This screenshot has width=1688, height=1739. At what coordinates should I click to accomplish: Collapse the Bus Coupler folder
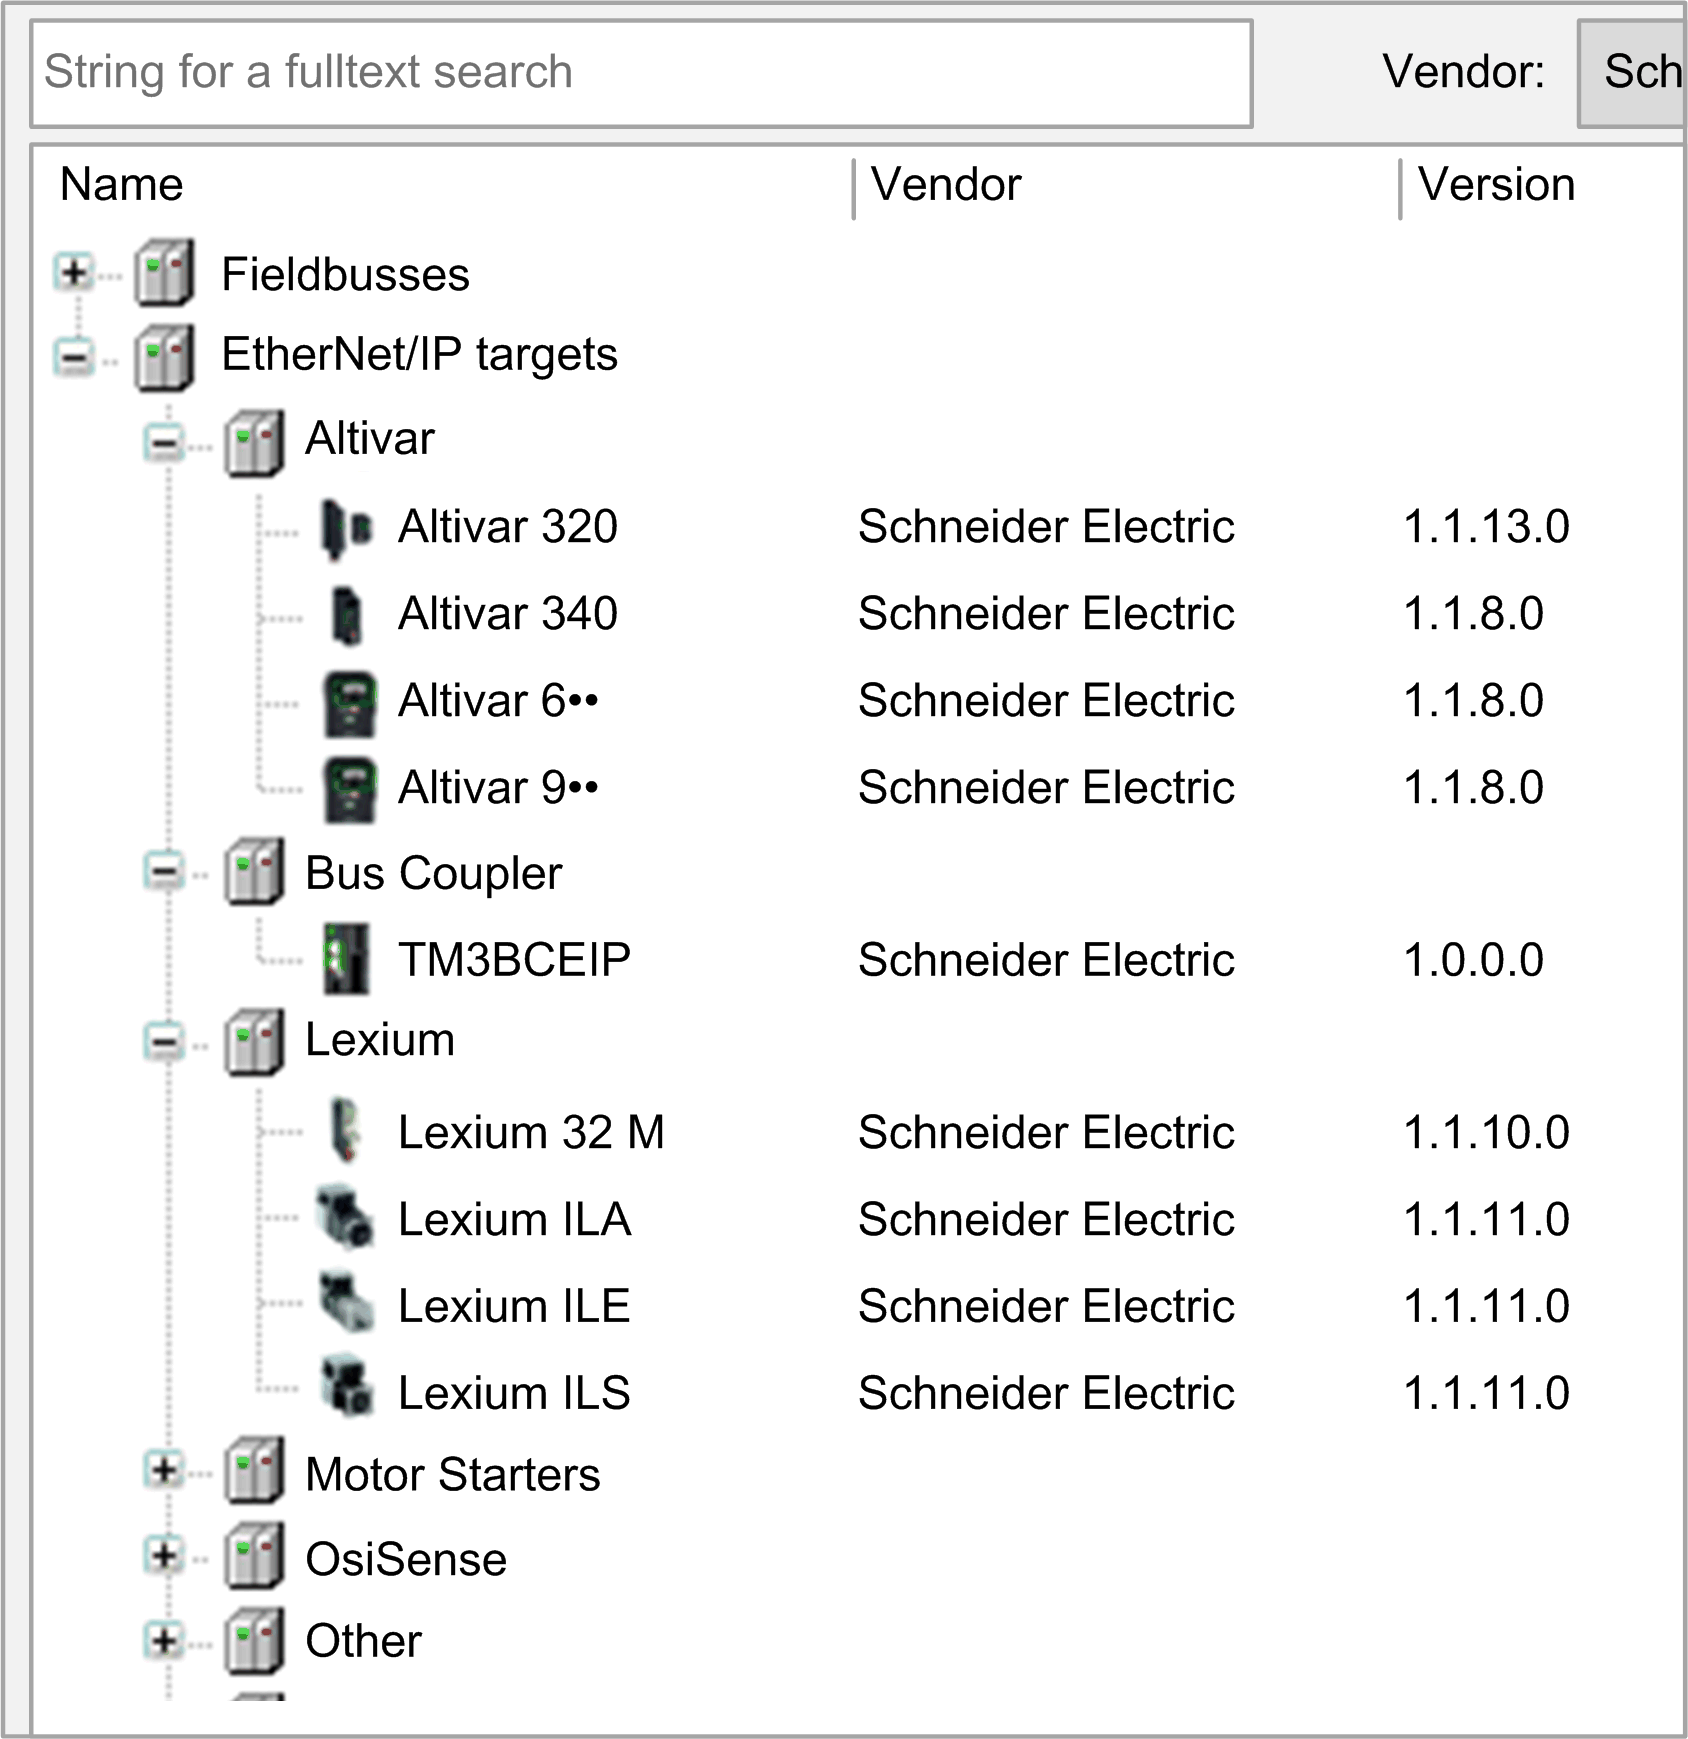(x=164, y=872)
